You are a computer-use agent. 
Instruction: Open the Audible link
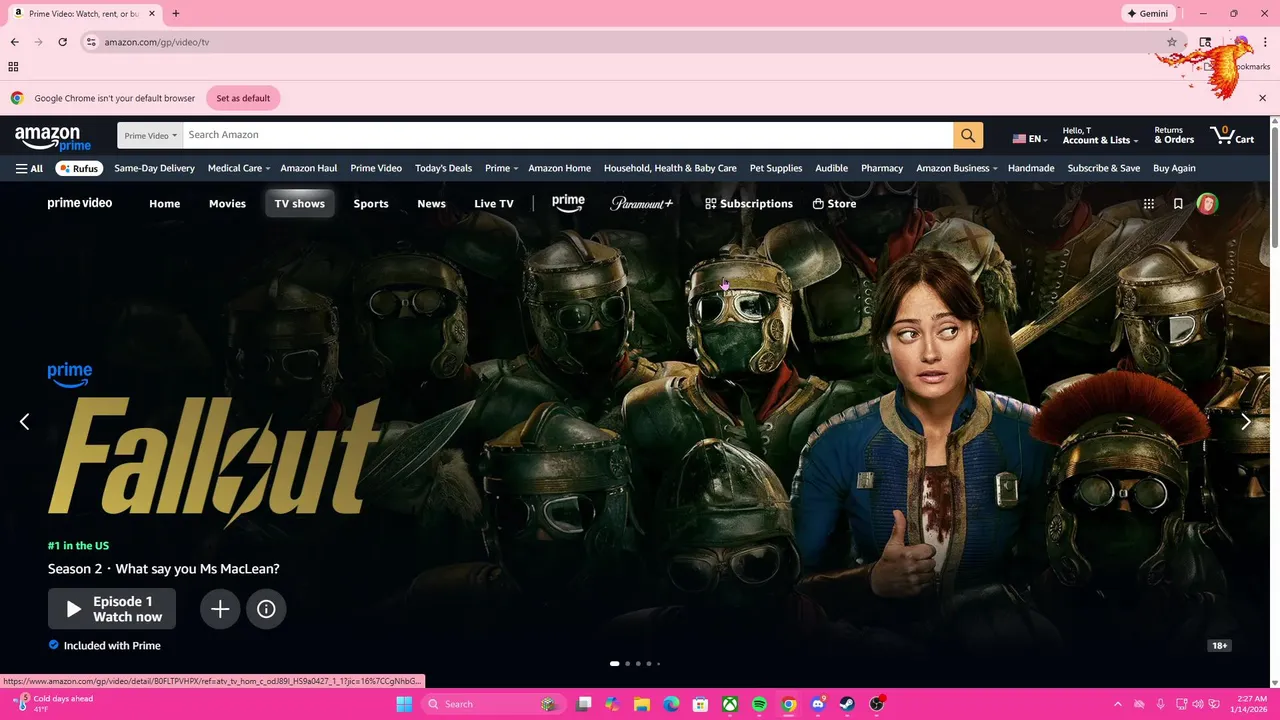(x=831, y=168)
